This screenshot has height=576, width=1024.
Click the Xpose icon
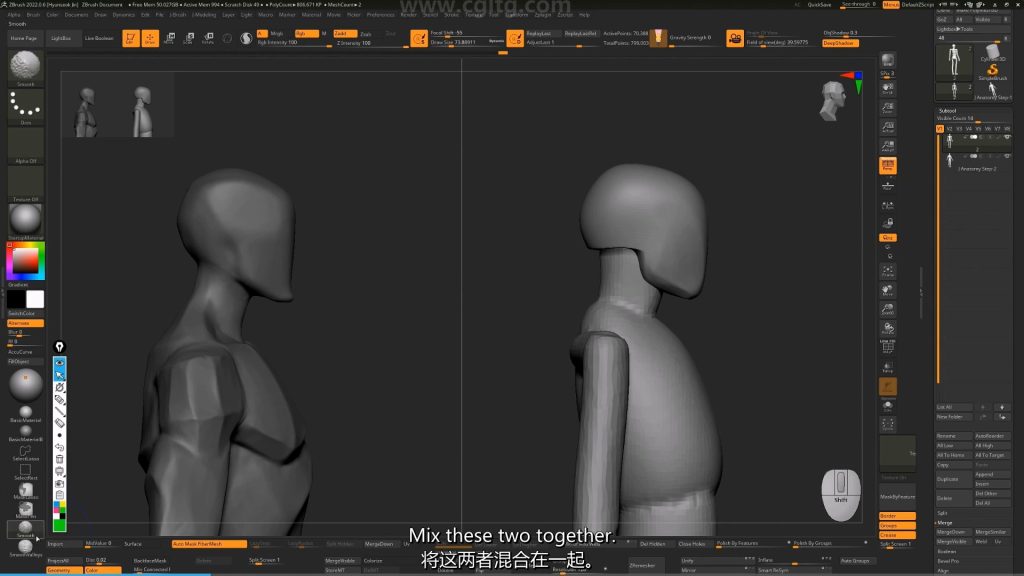pyautogui.click(x=888, y=425)
